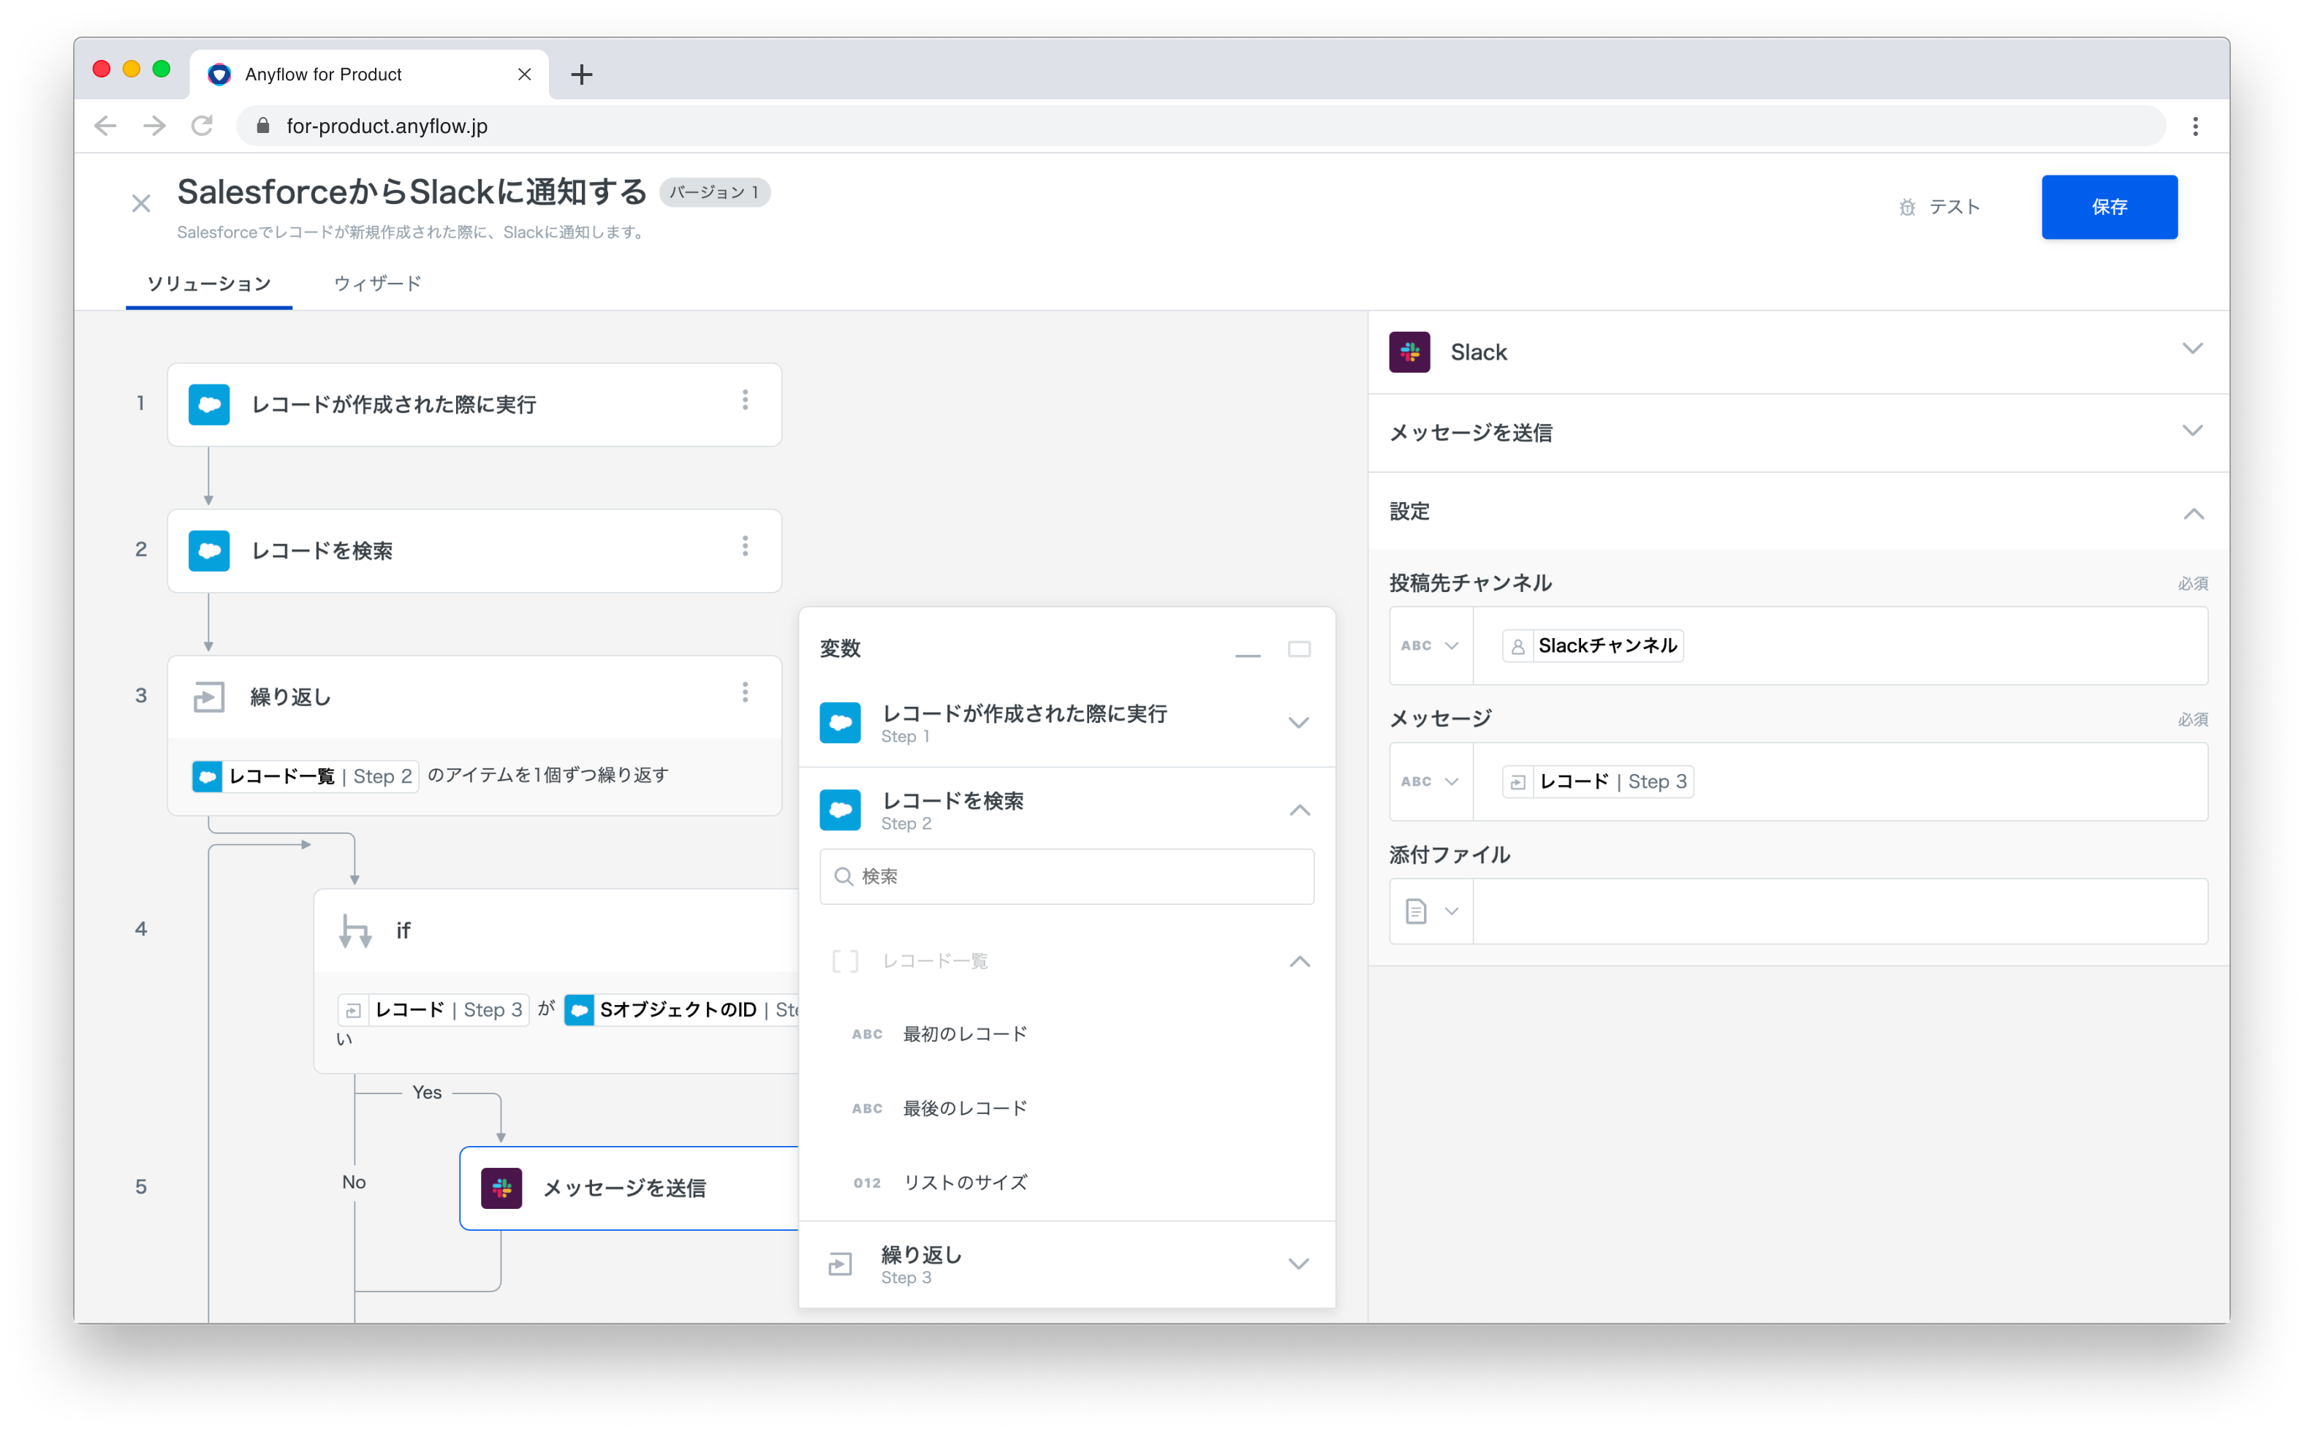Open the kebab menu on レコードを検索 step
Viewport: 2304px width, 1434px height.
tap(745, 547)
